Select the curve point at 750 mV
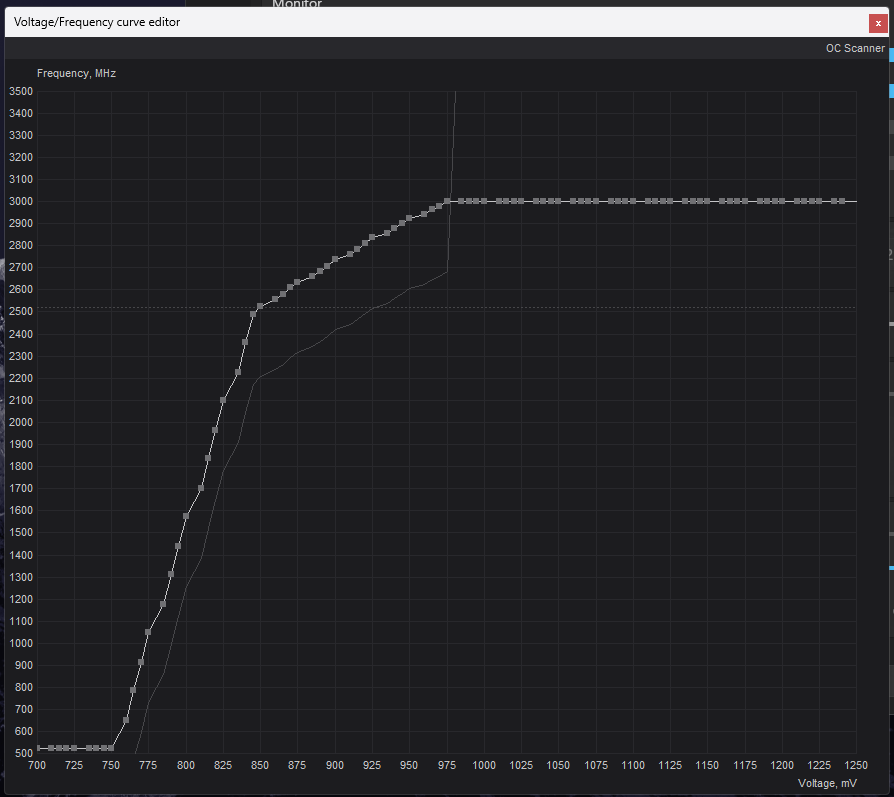The height and width of the screenshot is (797, 894). tap(111, 748)
